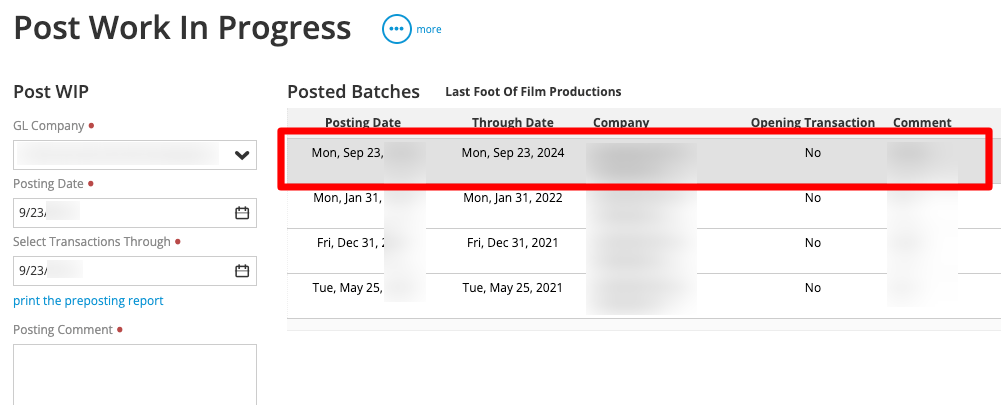Open the Posting Date calendar picker icon
The image size is (1001, 405).
click(x=242, y=213)
